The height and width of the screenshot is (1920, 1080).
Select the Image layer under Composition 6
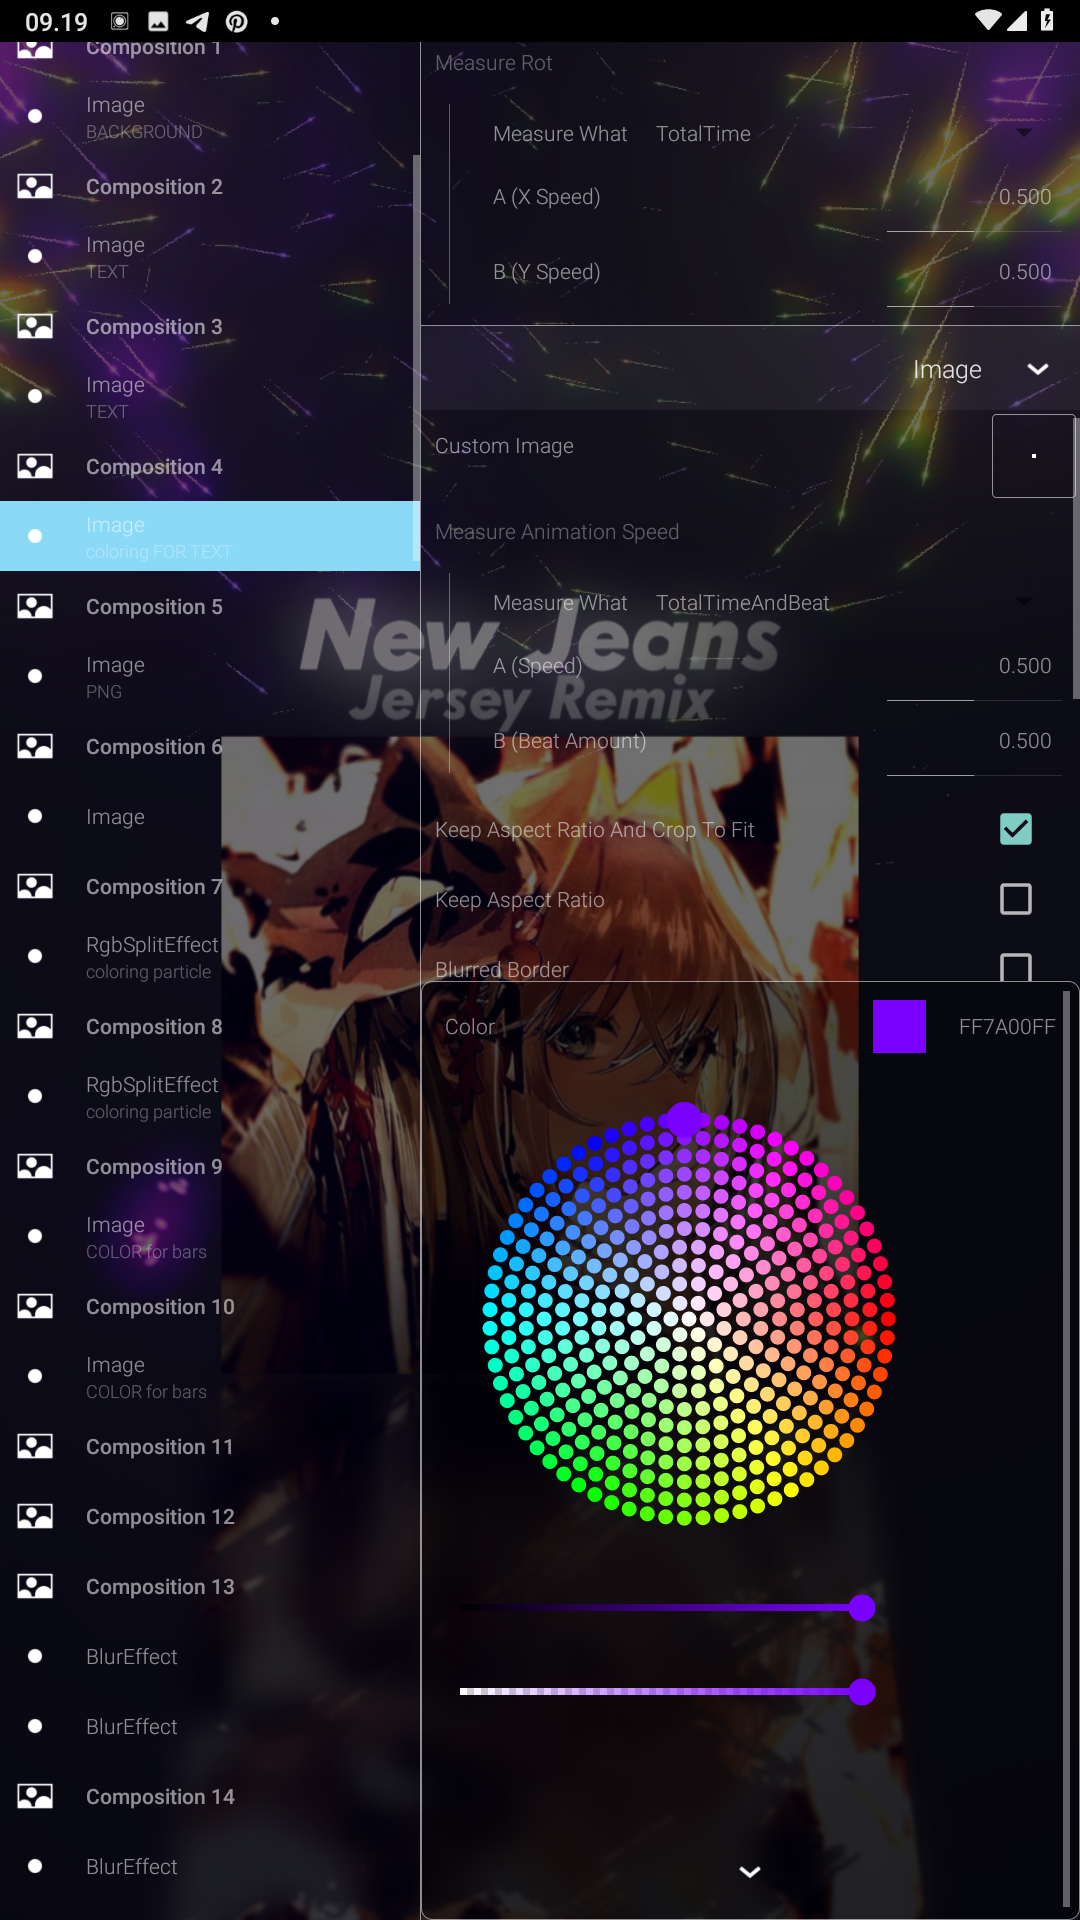point(210,816)
